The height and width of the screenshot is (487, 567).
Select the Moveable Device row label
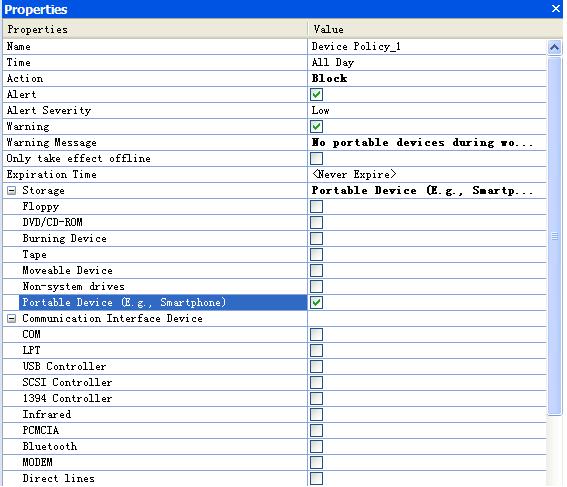68,270
